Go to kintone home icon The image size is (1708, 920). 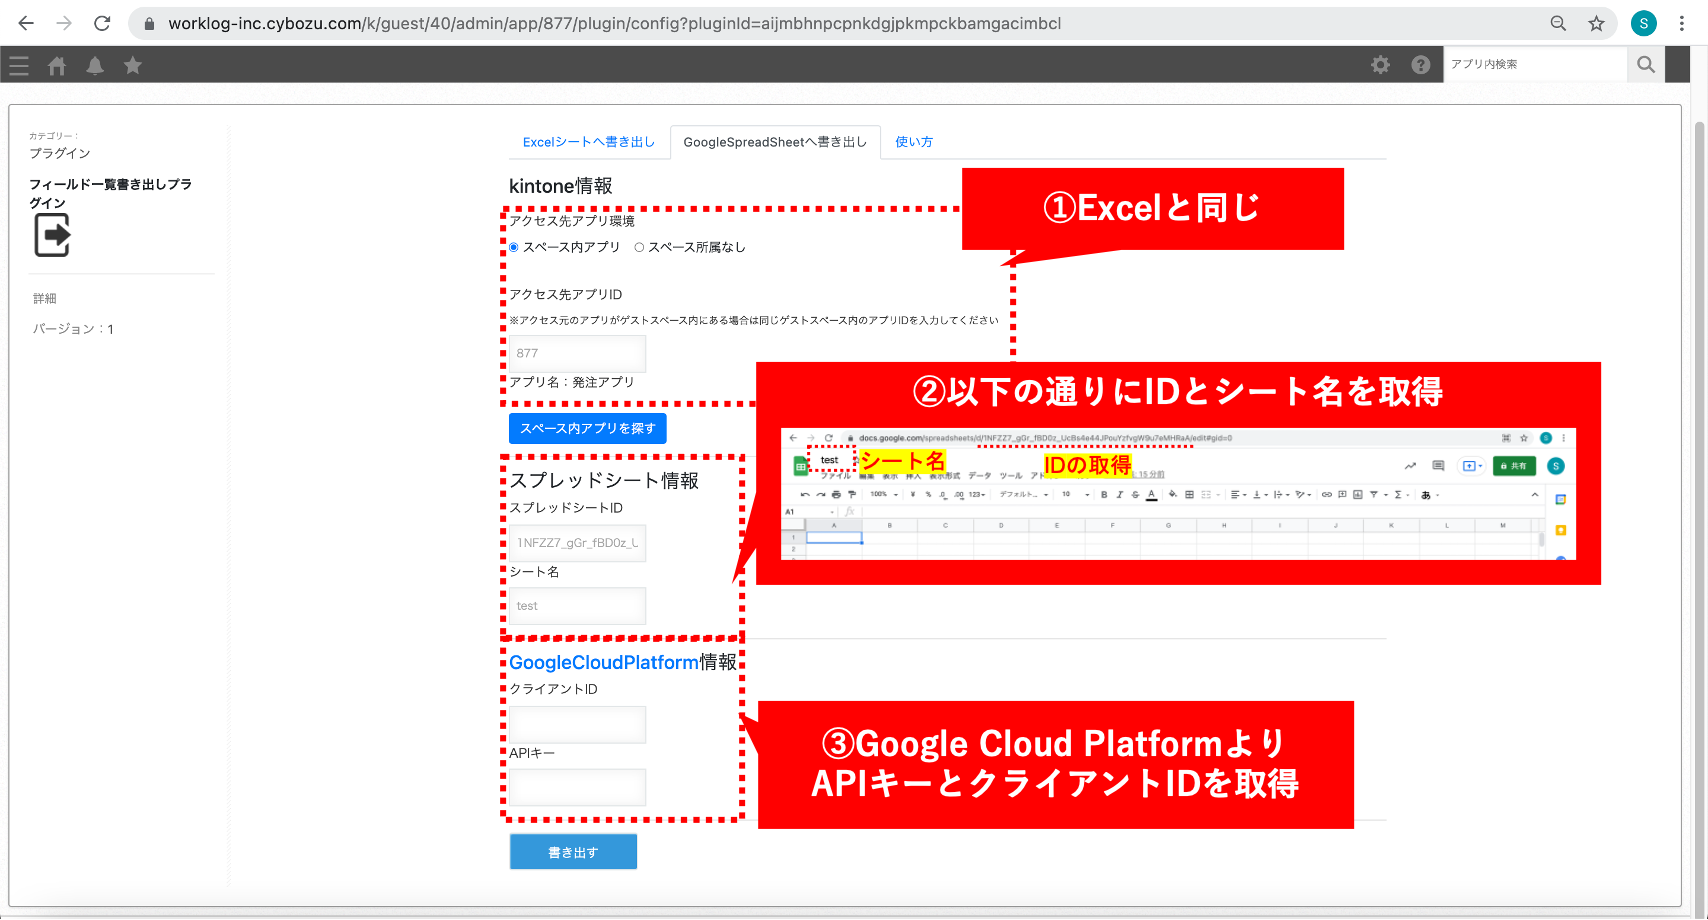pyautogui.click(x=57, y=66)
